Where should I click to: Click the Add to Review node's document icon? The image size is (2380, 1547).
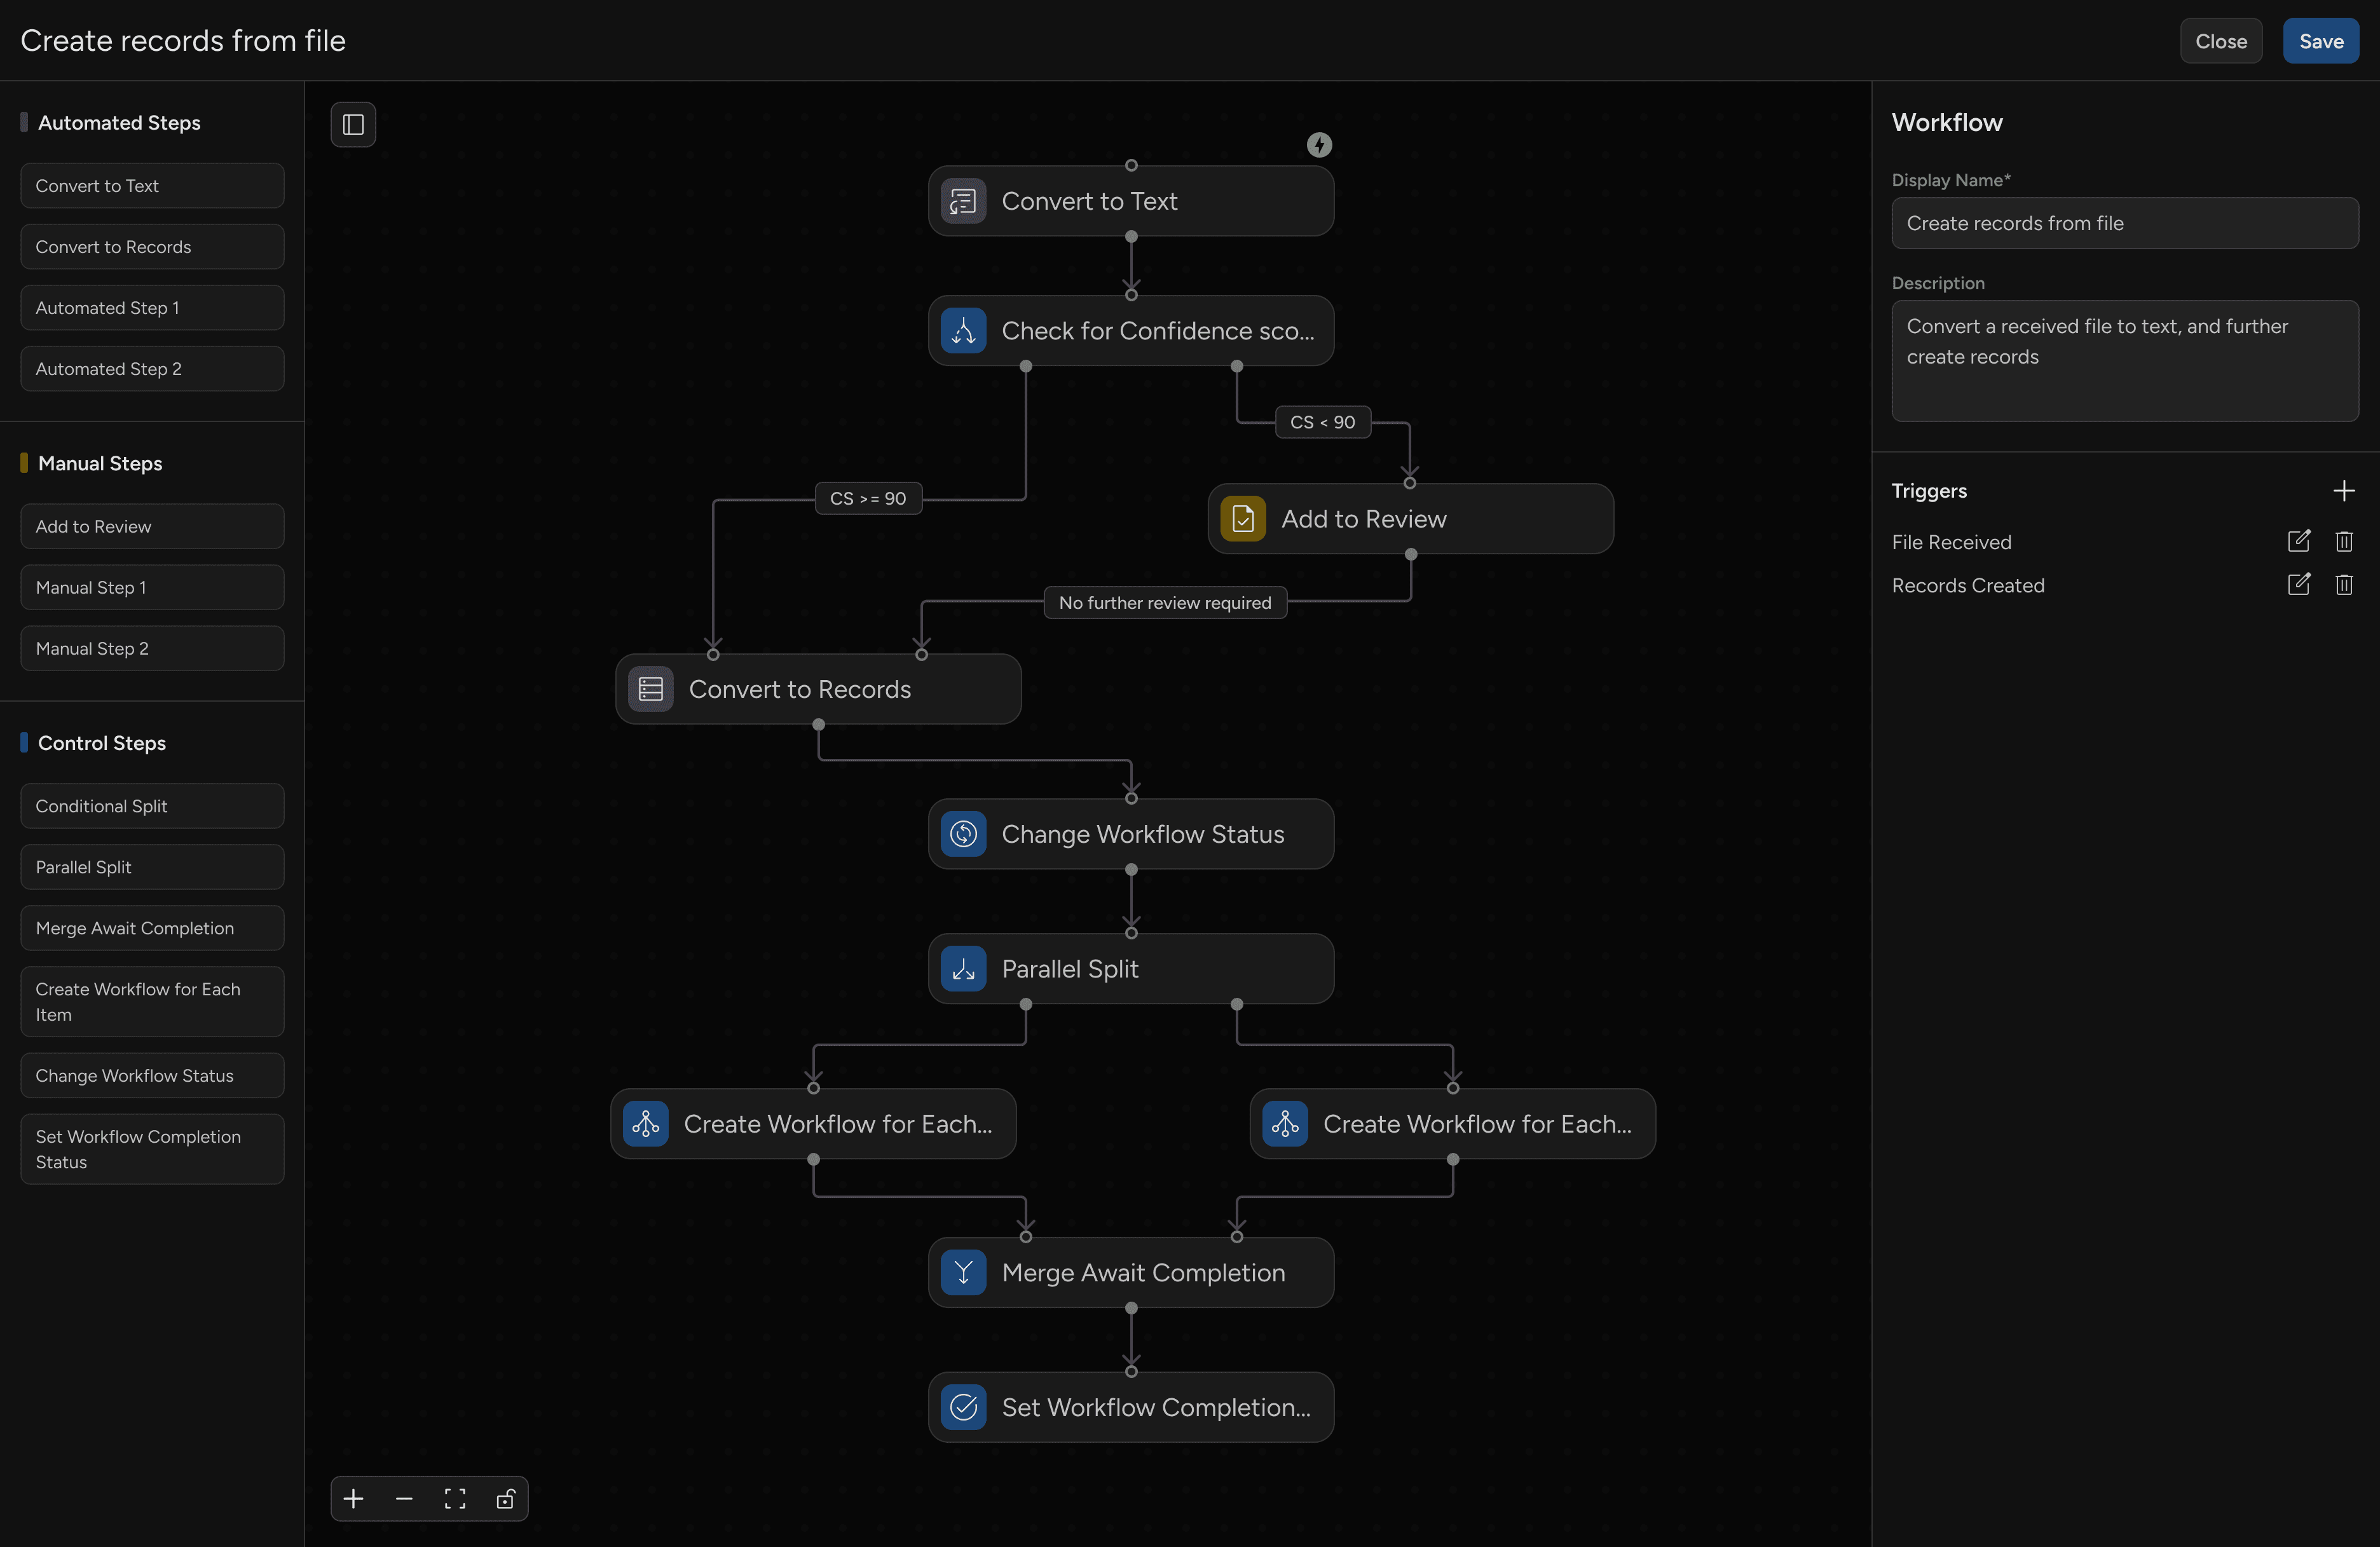click(1242, 518)
